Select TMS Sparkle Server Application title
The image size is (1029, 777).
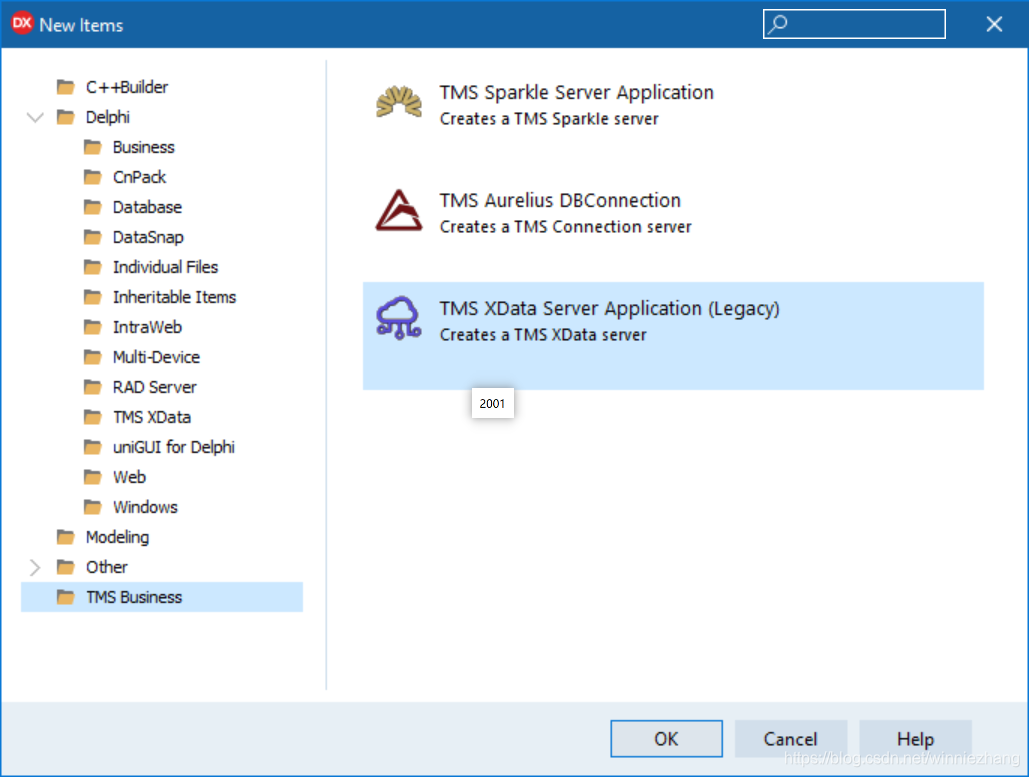point(576,93)
